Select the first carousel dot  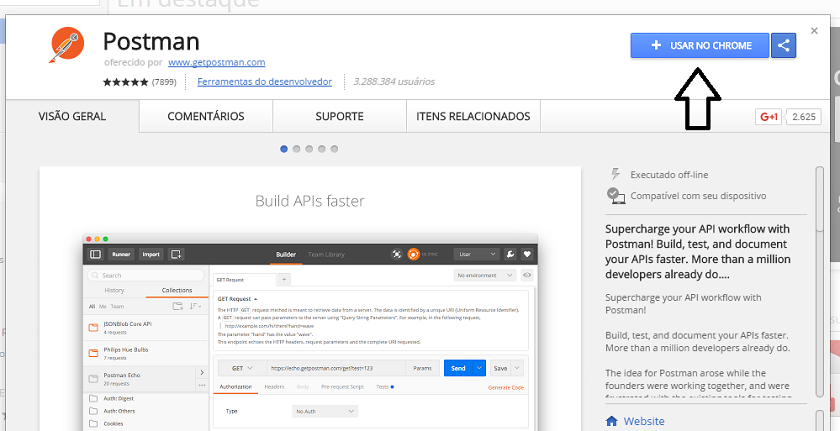[284, 149]
